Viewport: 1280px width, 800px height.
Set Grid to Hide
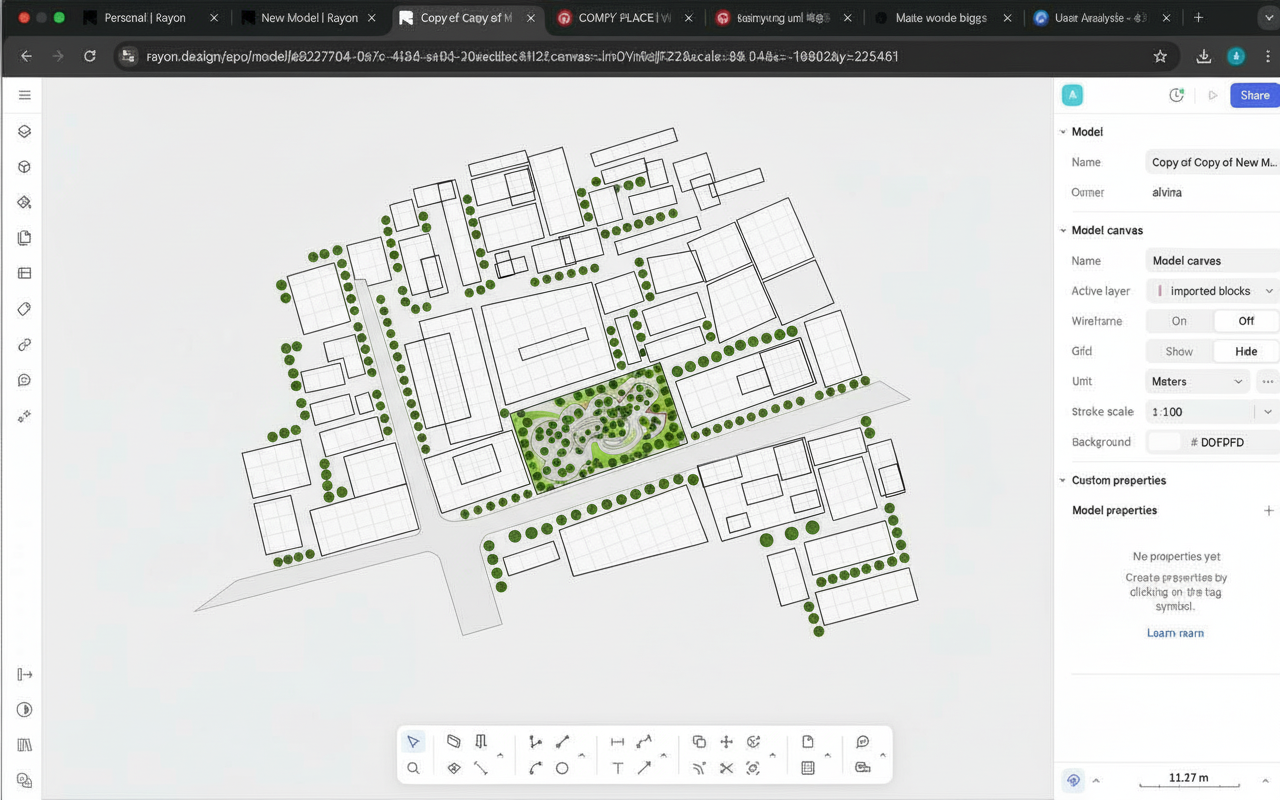tap(1246, 351)
